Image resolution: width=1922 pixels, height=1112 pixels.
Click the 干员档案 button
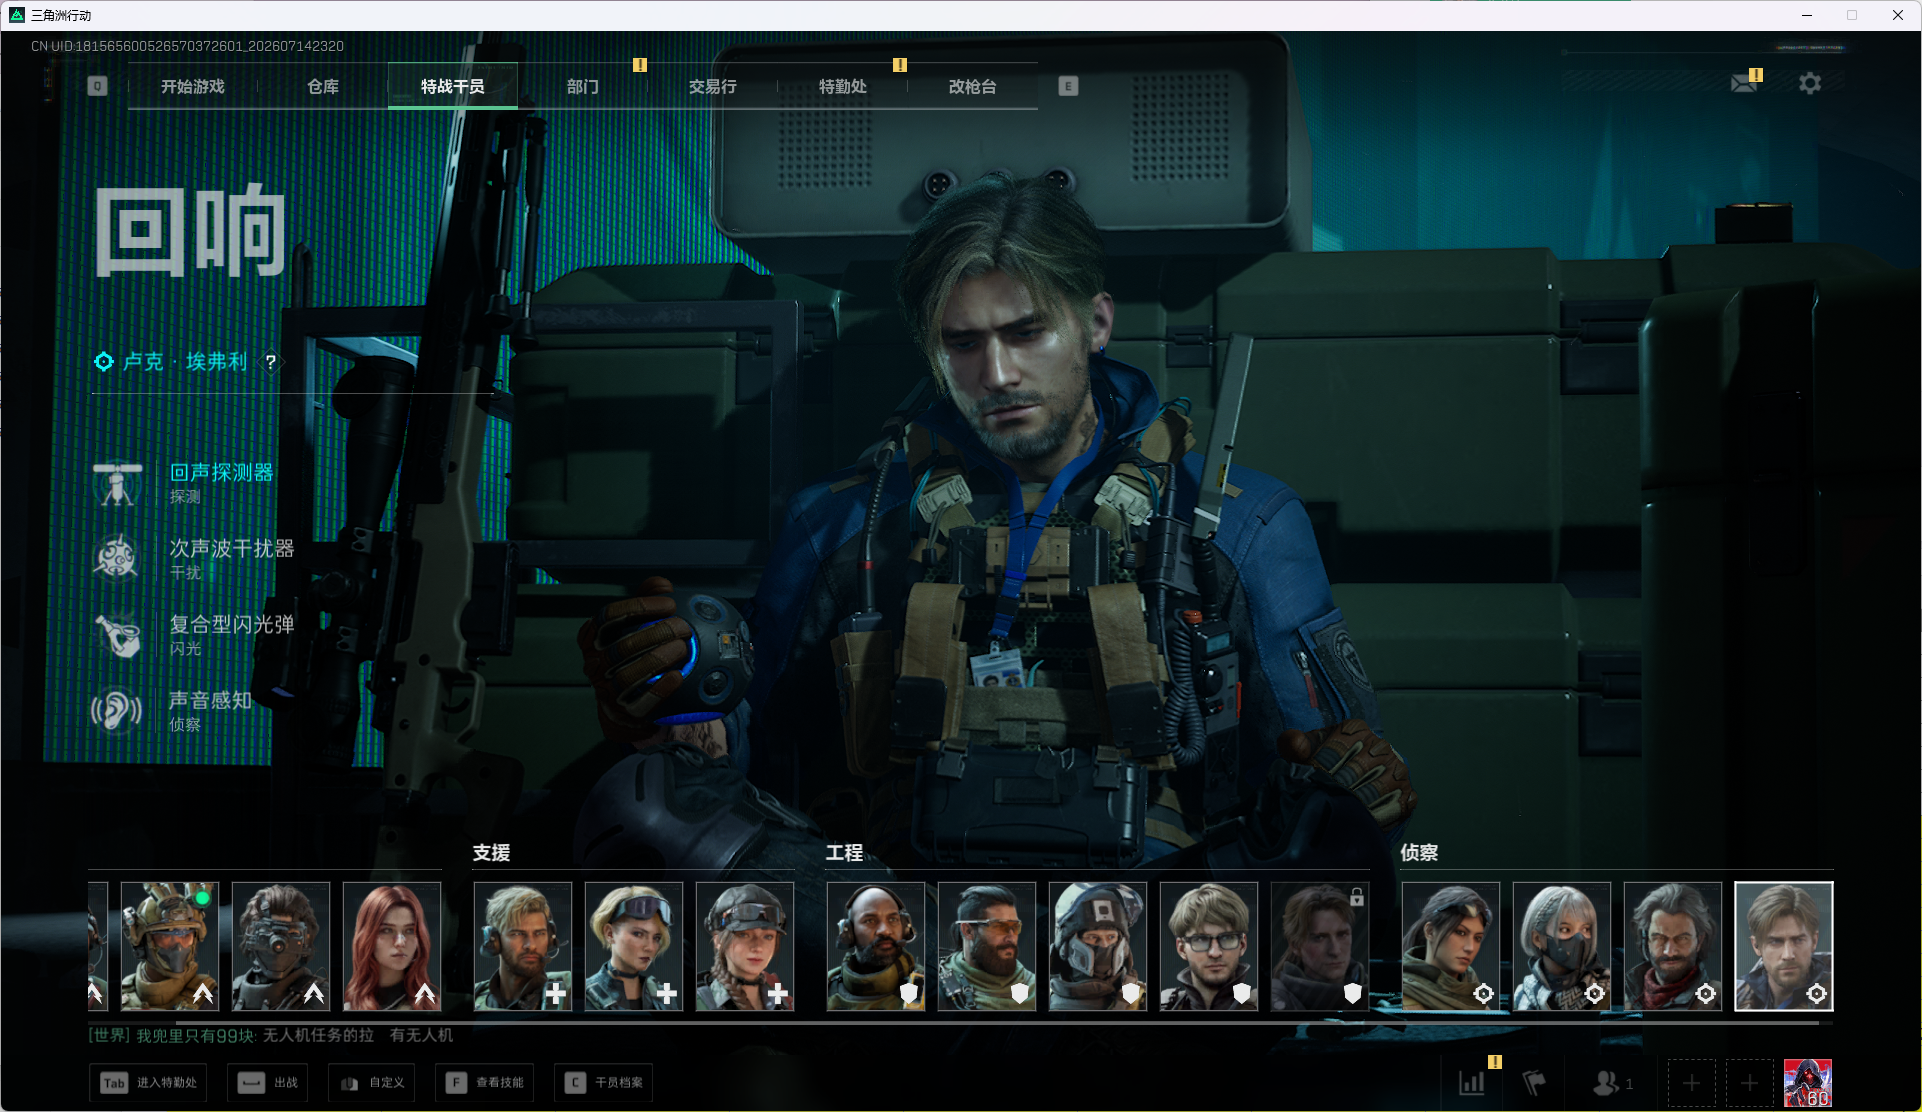point(604,1083)
